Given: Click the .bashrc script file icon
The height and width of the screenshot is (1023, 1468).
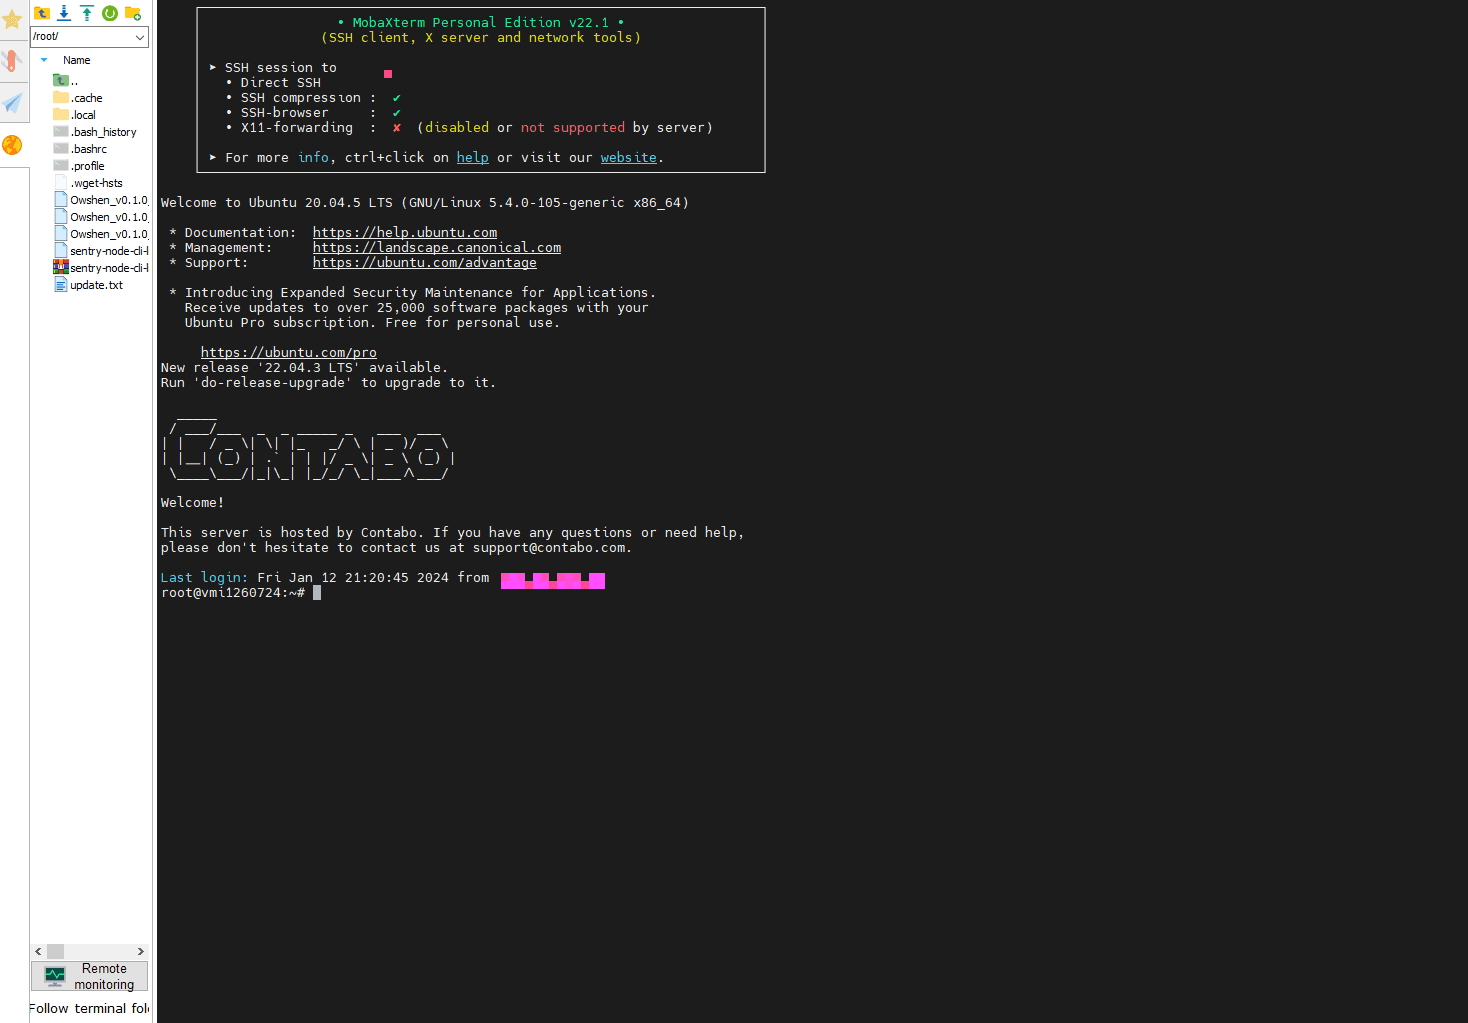Looking at the screenshot, I should click(x=61, y=149).
